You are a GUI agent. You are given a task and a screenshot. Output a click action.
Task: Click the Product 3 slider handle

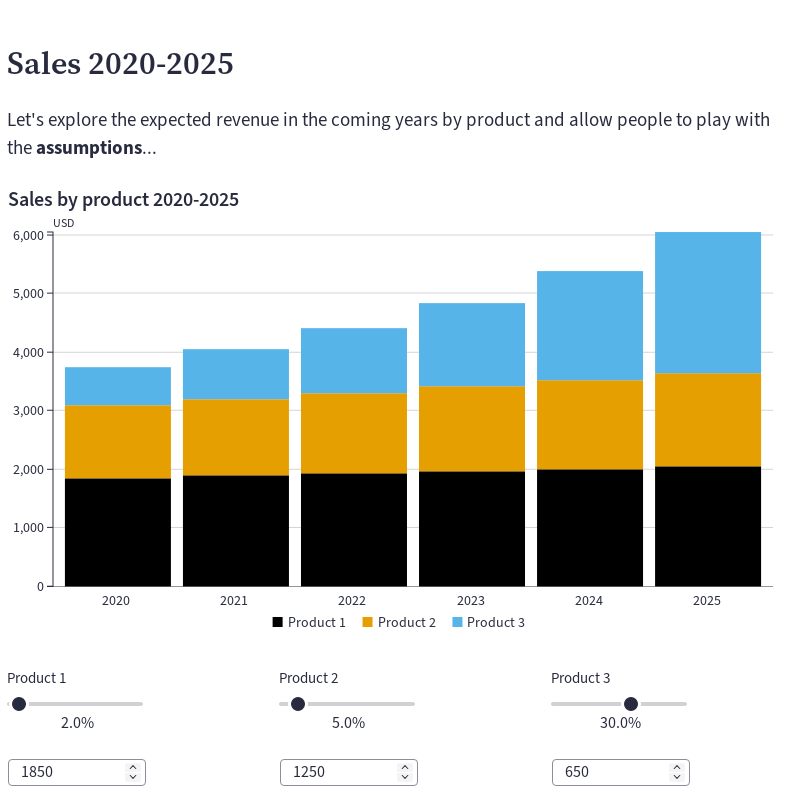(x=629, y=704)
